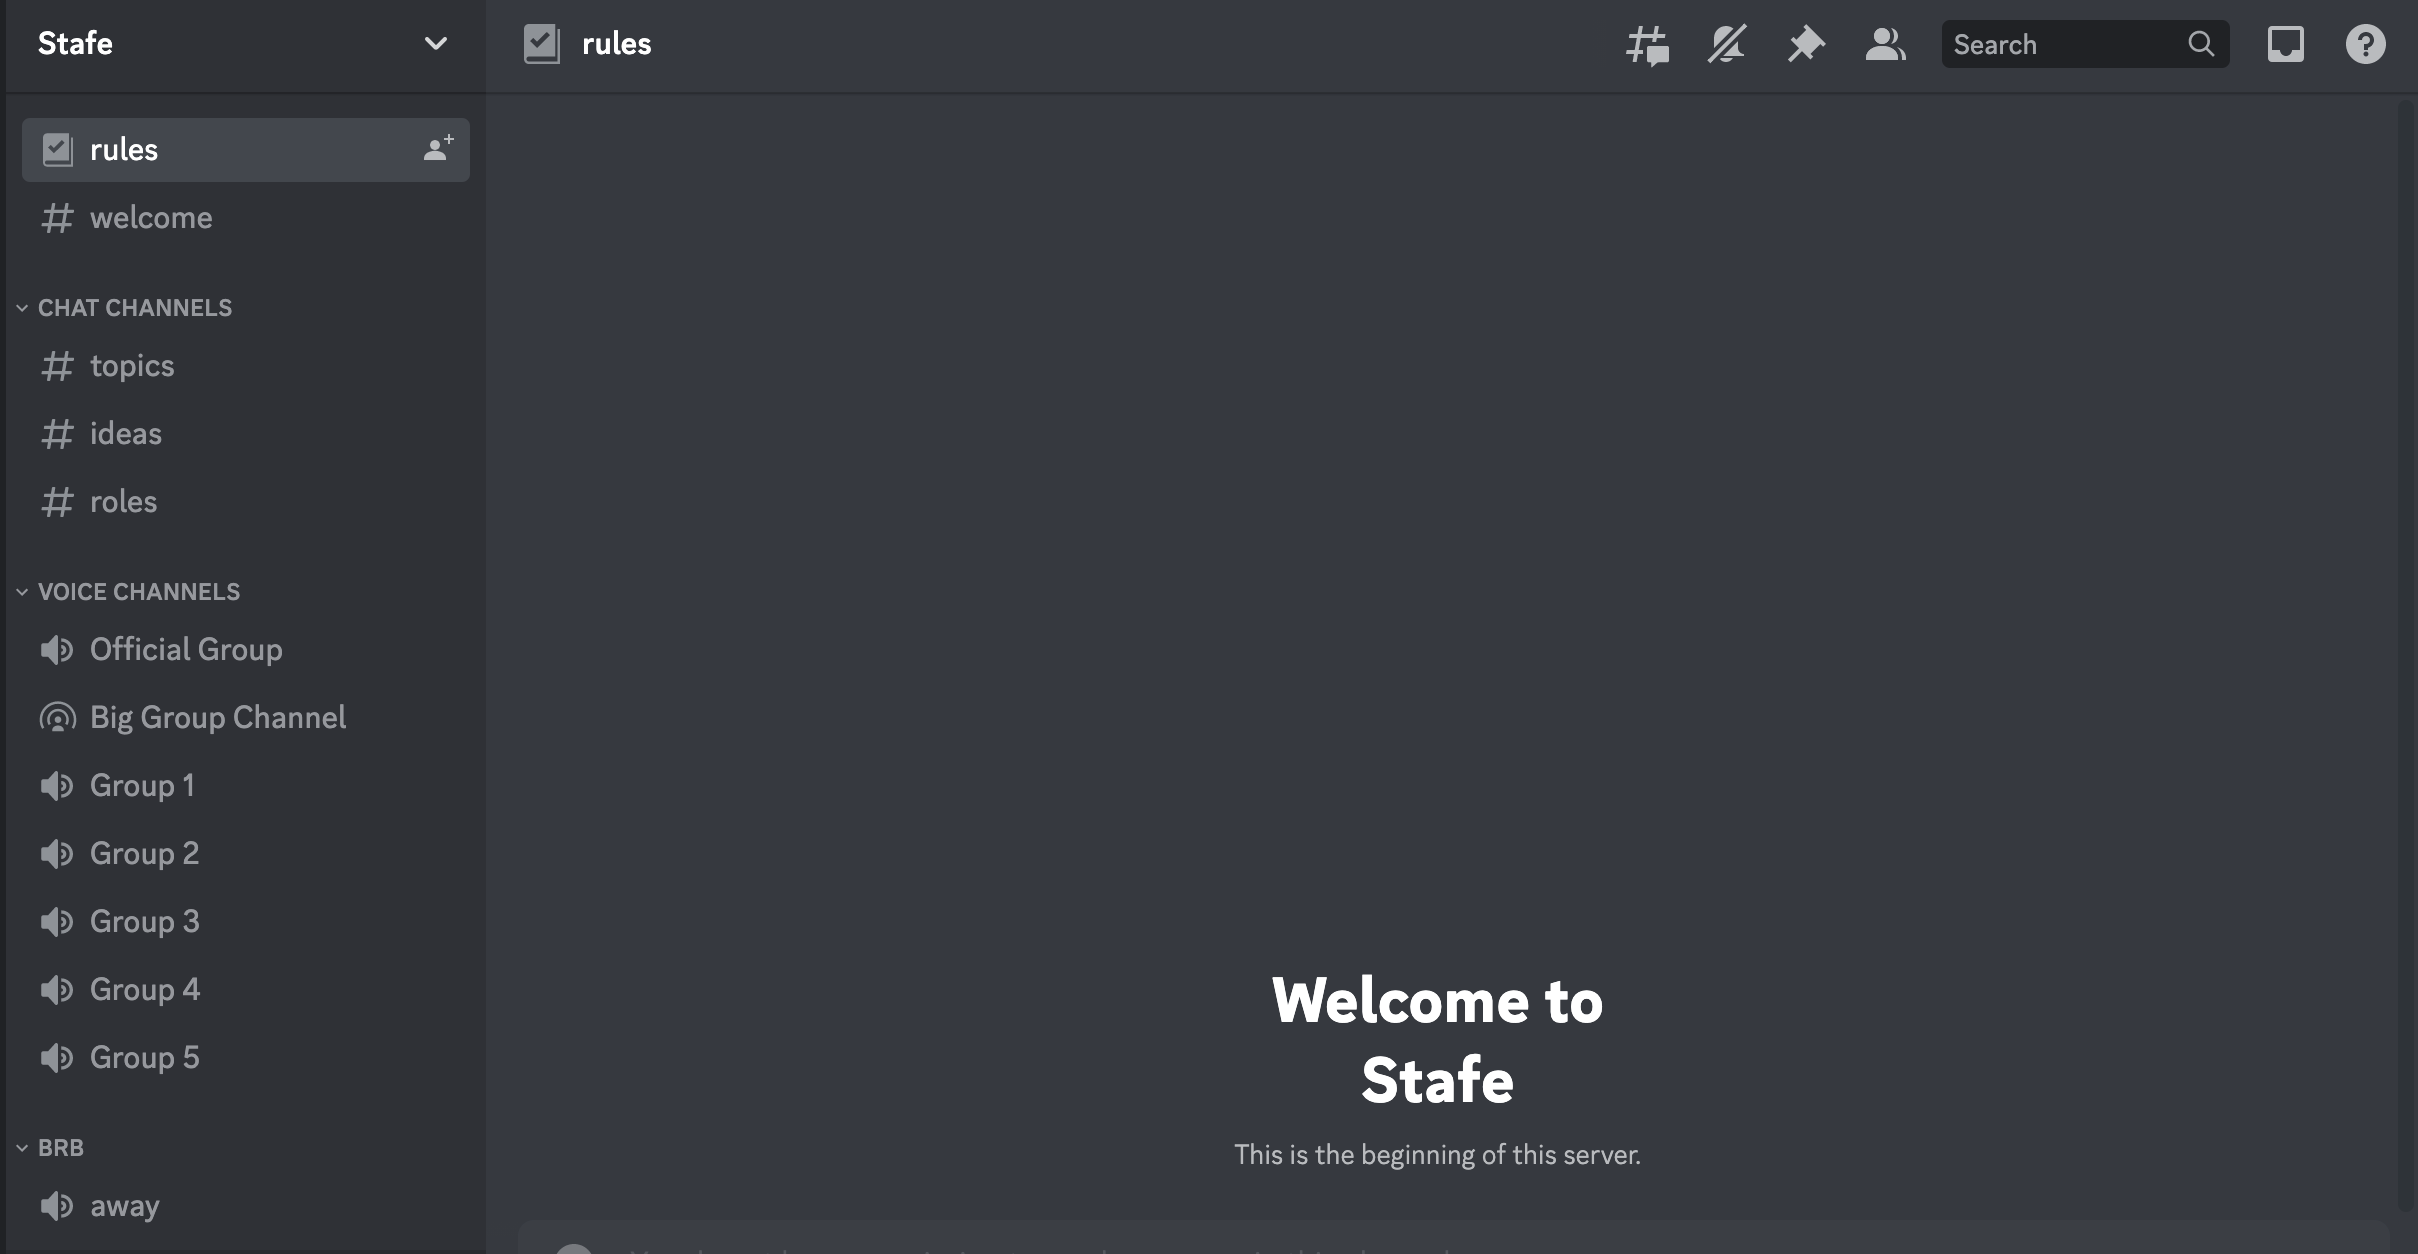Create an invite from the rules channel
The image size is (2418, 1254).
pyautogui.click(x=437, y=149)
